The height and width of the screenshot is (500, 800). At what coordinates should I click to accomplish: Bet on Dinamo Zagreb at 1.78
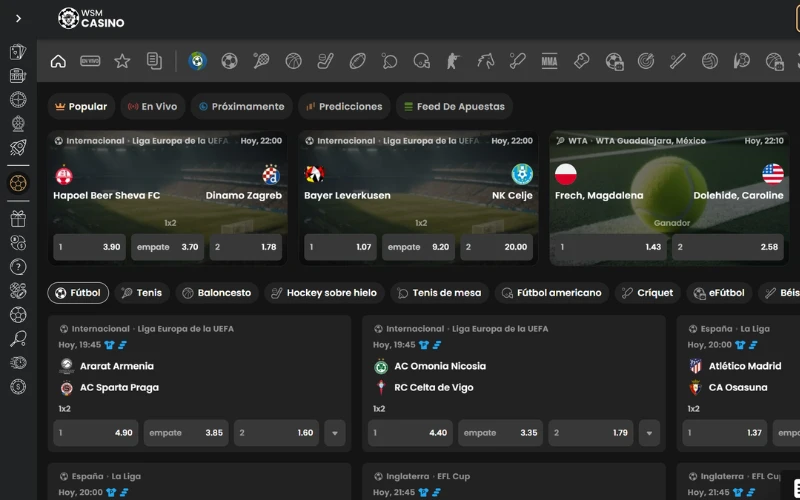(x=245, y=247)
